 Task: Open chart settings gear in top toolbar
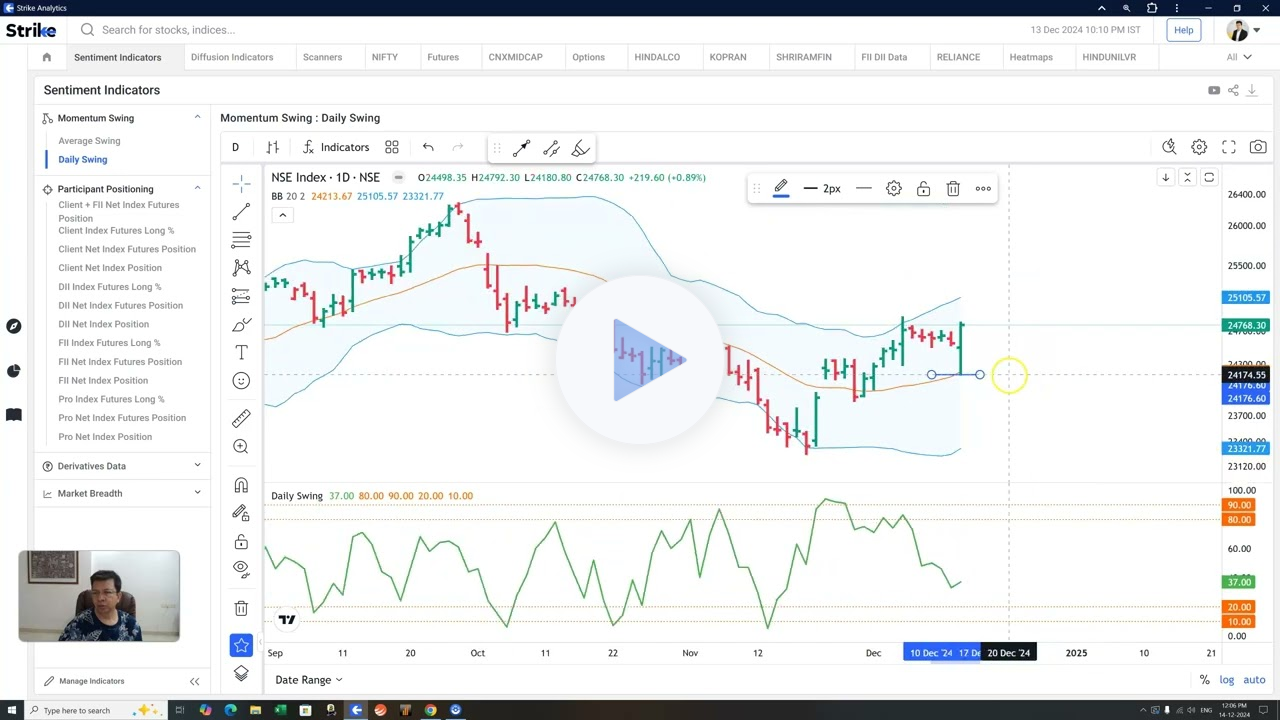tap(1199, 147)
